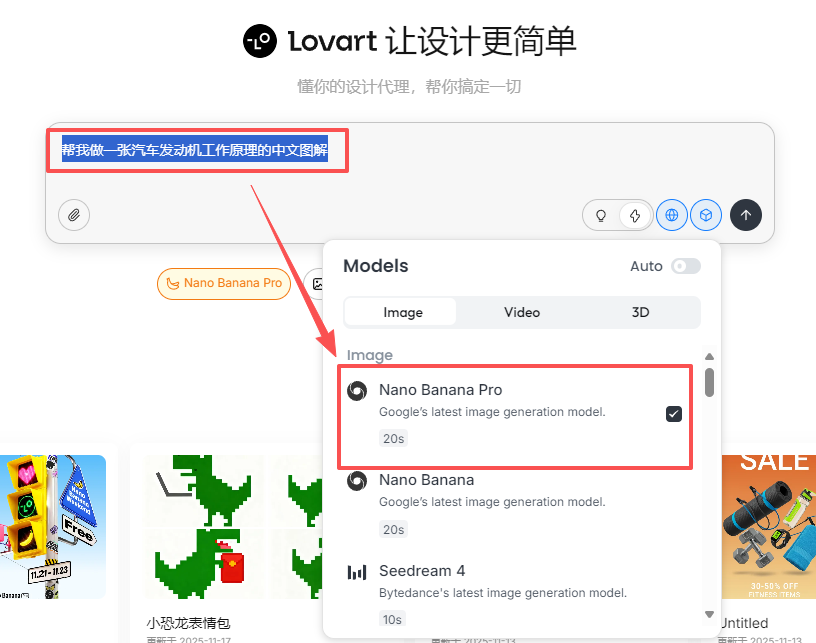The width and height of the screenshot is (816, 643).
Task: Click the Seedream 4 model icon
Action: [x=357, y=572]
